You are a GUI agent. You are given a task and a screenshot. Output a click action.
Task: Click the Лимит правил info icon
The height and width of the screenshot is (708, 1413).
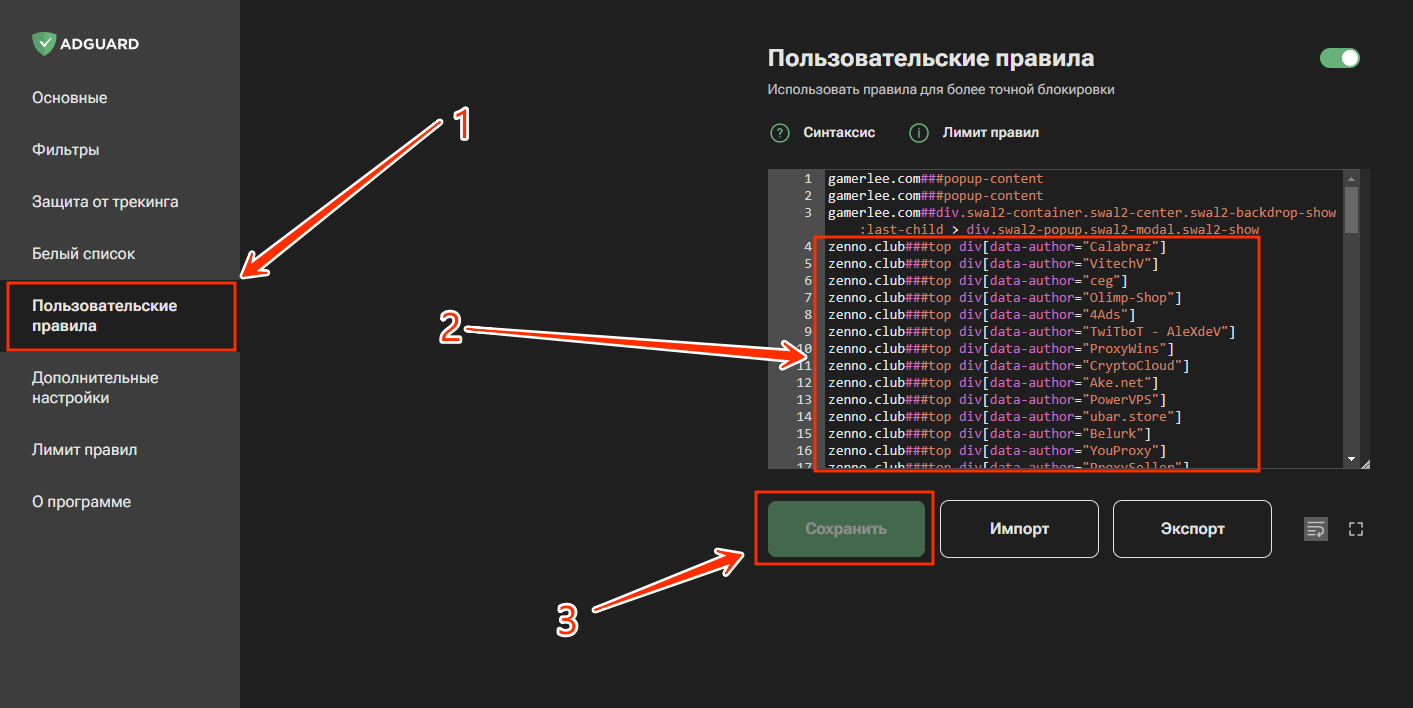pos(918,132)
